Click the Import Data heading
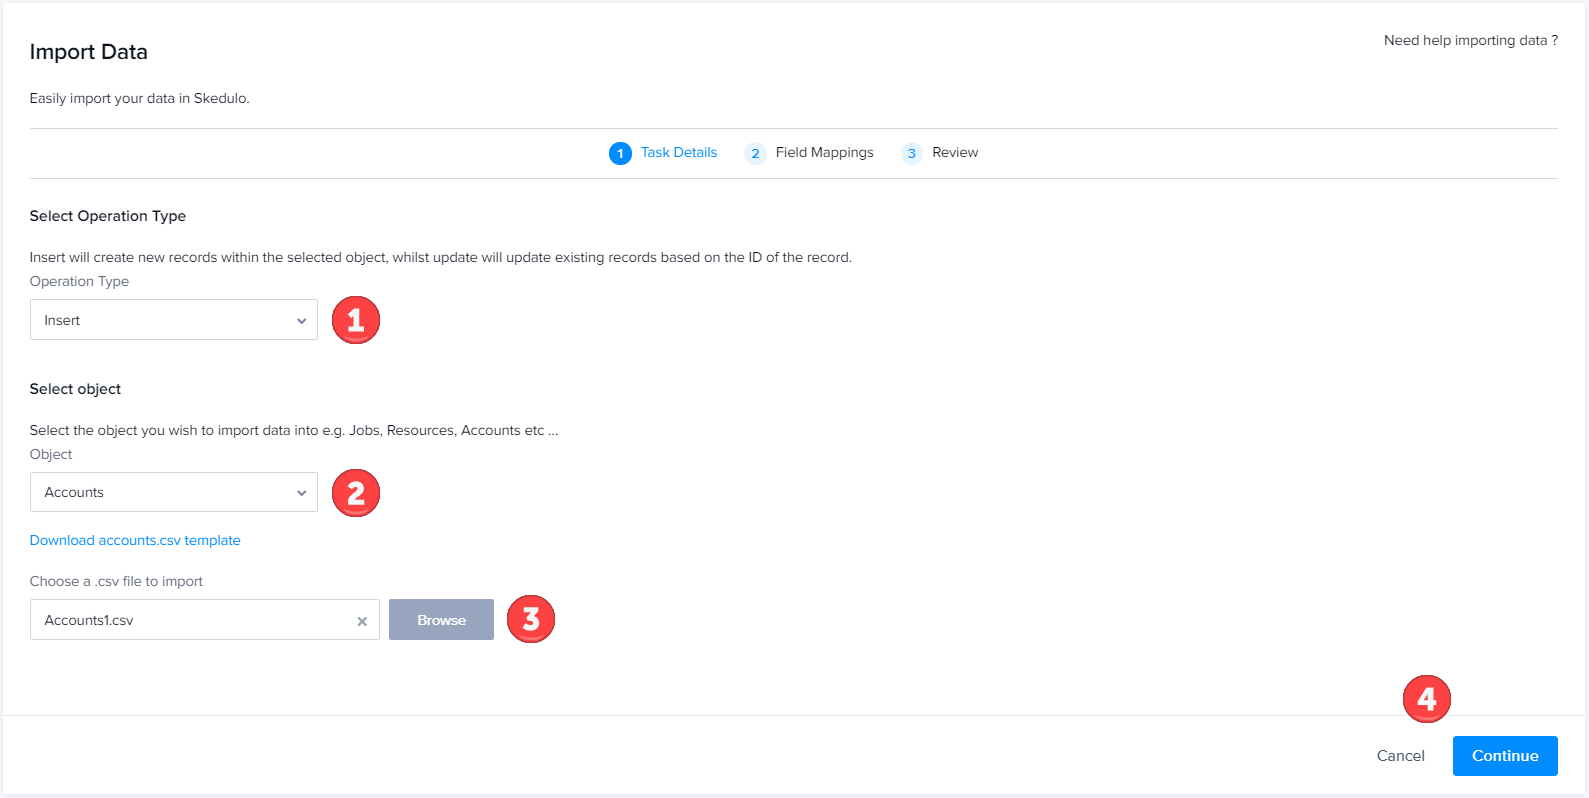 (x=89, y=52)
